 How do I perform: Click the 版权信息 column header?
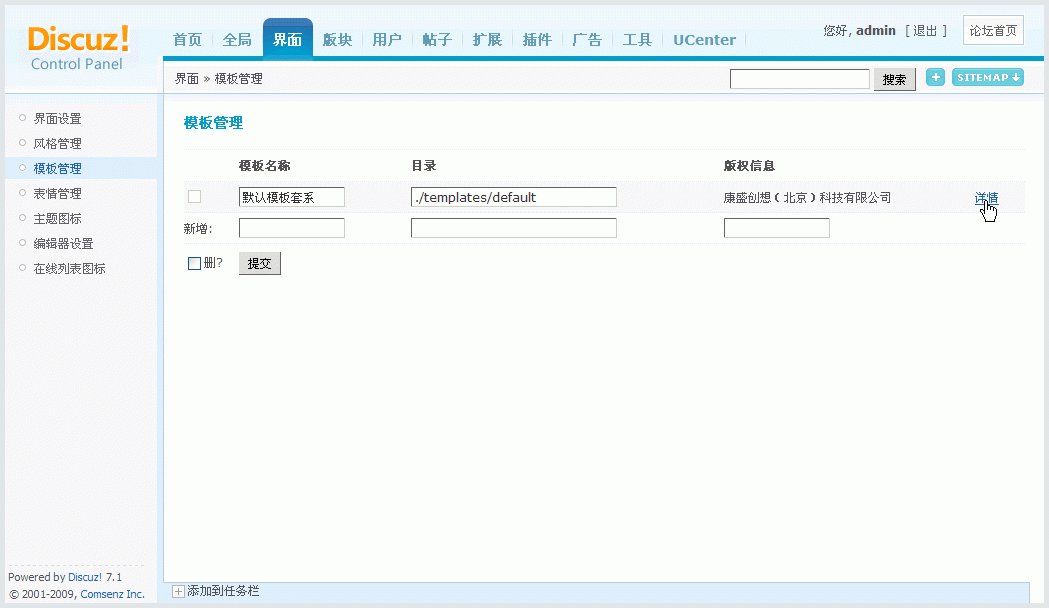coord(749,166)
